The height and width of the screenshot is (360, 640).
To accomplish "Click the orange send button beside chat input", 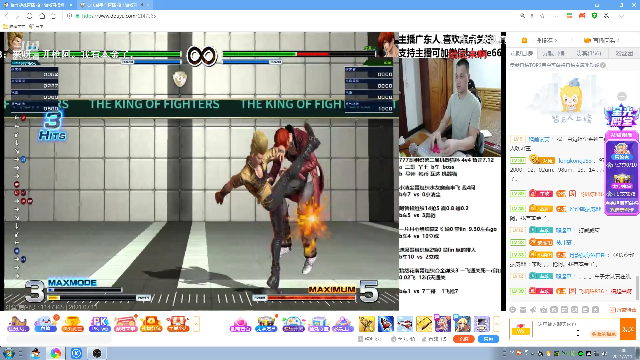I will coord(628,329).
